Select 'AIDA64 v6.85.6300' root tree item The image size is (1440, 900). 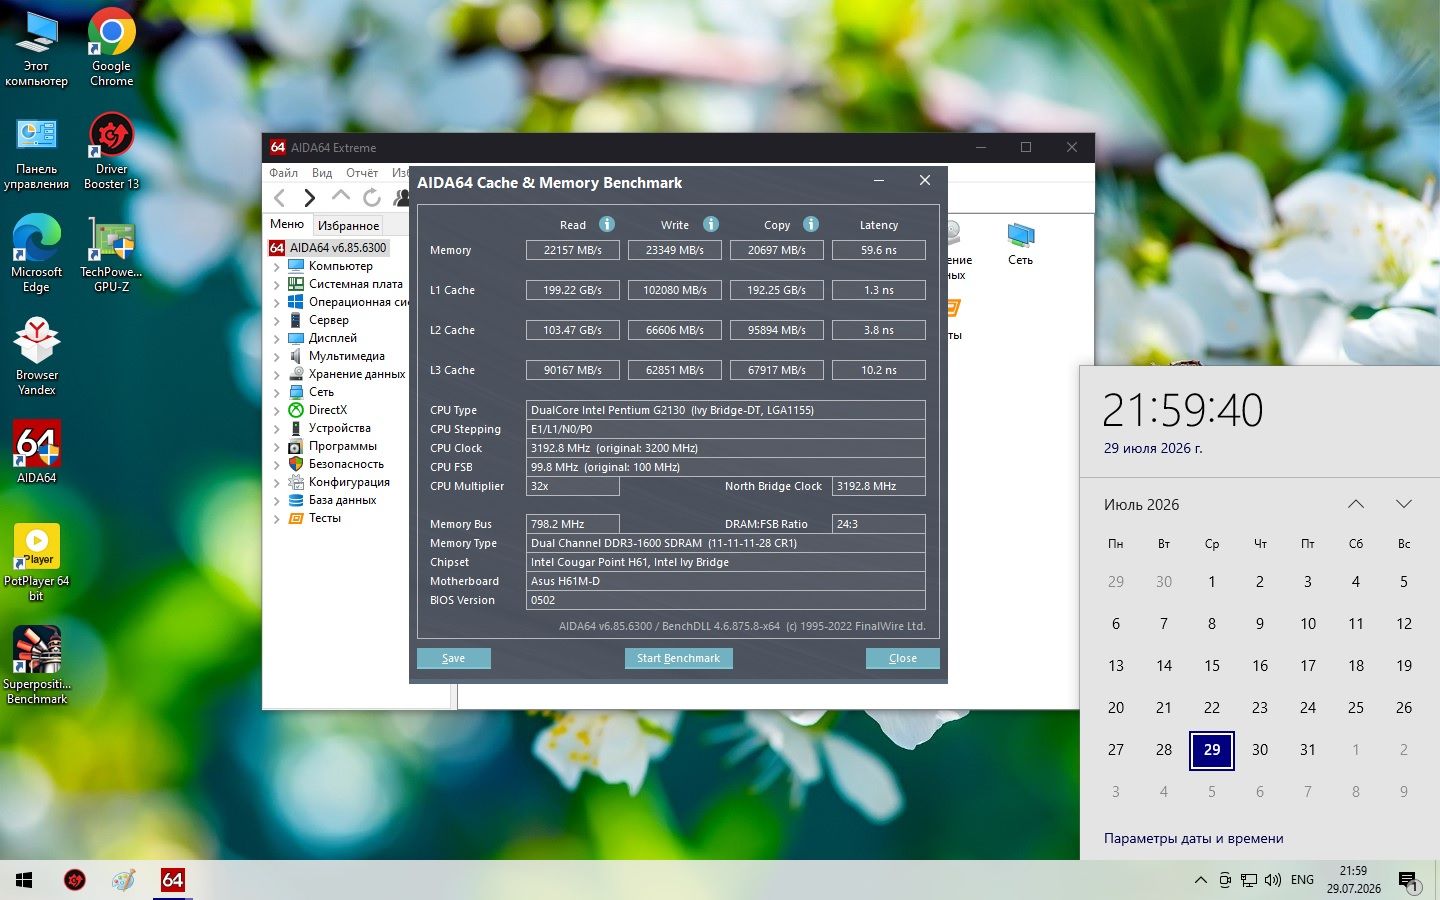coord(328,247)
